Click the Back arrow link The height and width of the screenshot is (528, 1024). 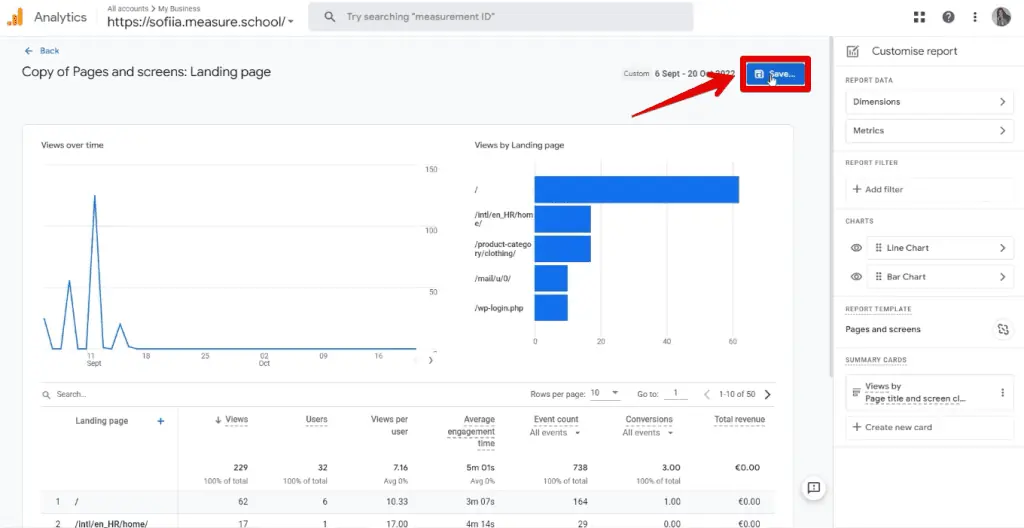(42, 50)
